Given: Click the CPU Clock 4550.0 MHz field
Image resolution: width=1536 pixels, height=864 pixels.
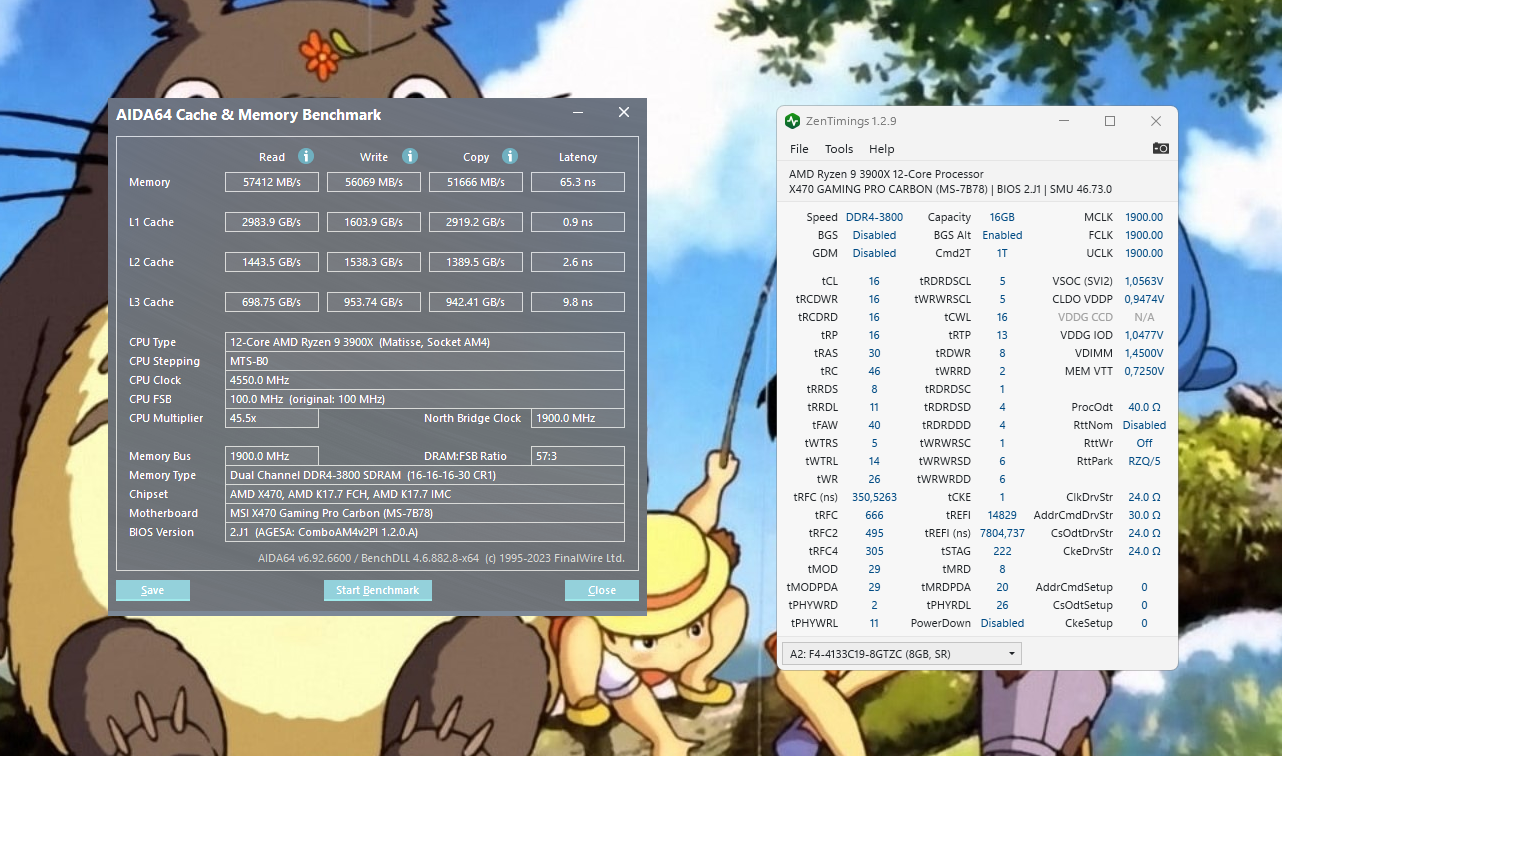Looking at the screenshot, I should click(425, 380).
